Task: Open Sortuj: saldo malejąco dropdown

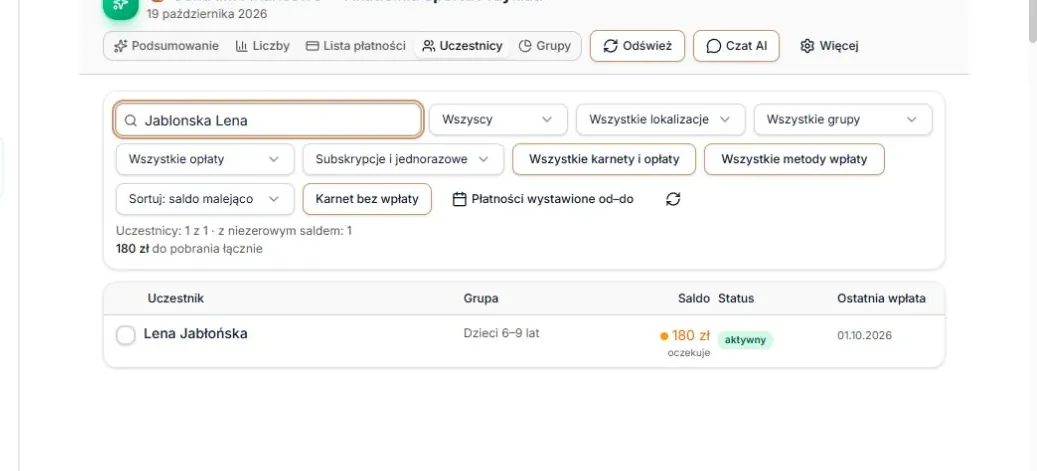Action: pyautogui.click(x=205, y=199)
